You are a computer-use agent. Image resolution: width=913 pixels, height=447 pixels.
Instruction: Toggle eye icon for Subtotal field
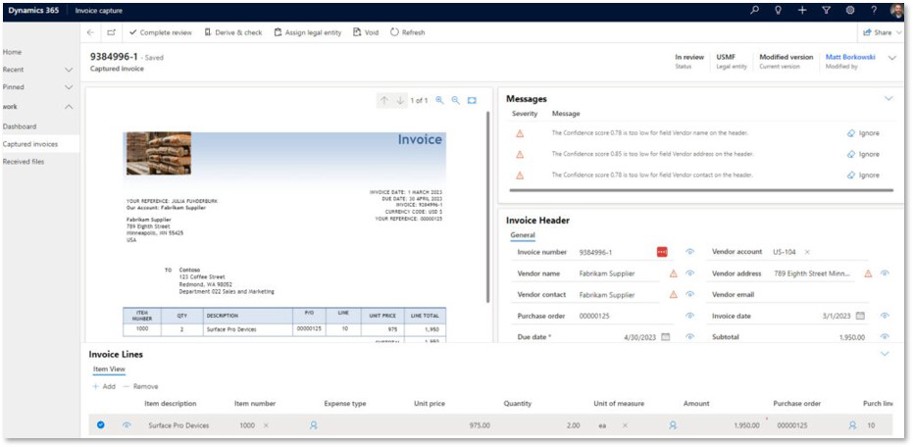tap(884, 337)
